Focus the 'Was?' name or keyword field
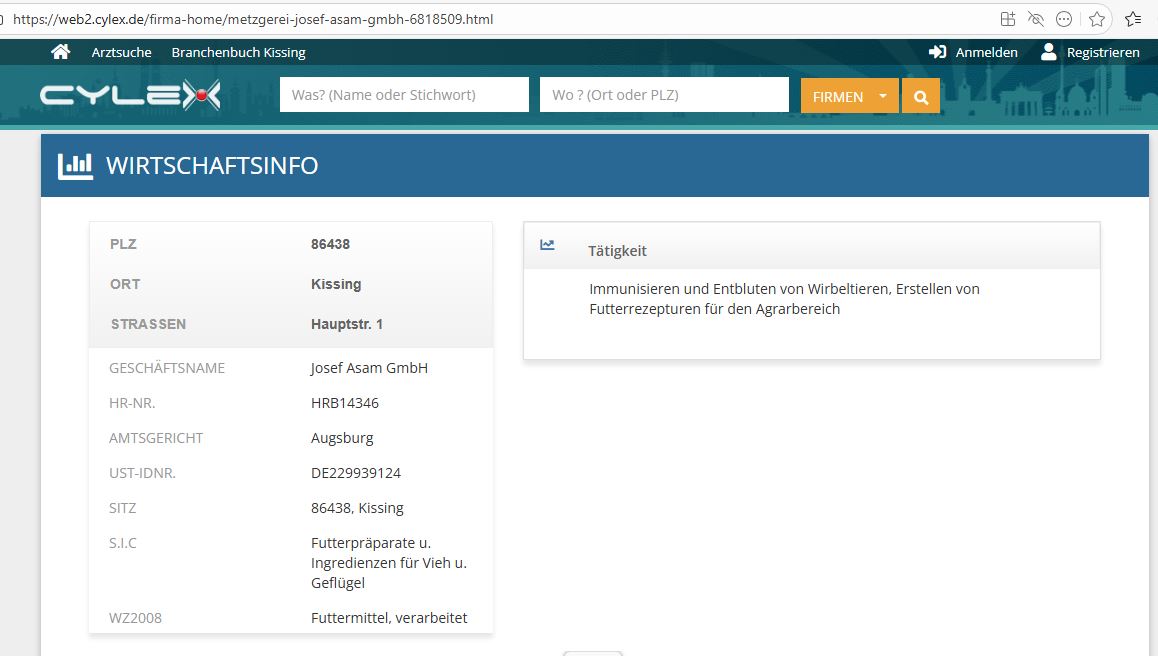Viewport: 1158px width, 656px height. (404, 95)
